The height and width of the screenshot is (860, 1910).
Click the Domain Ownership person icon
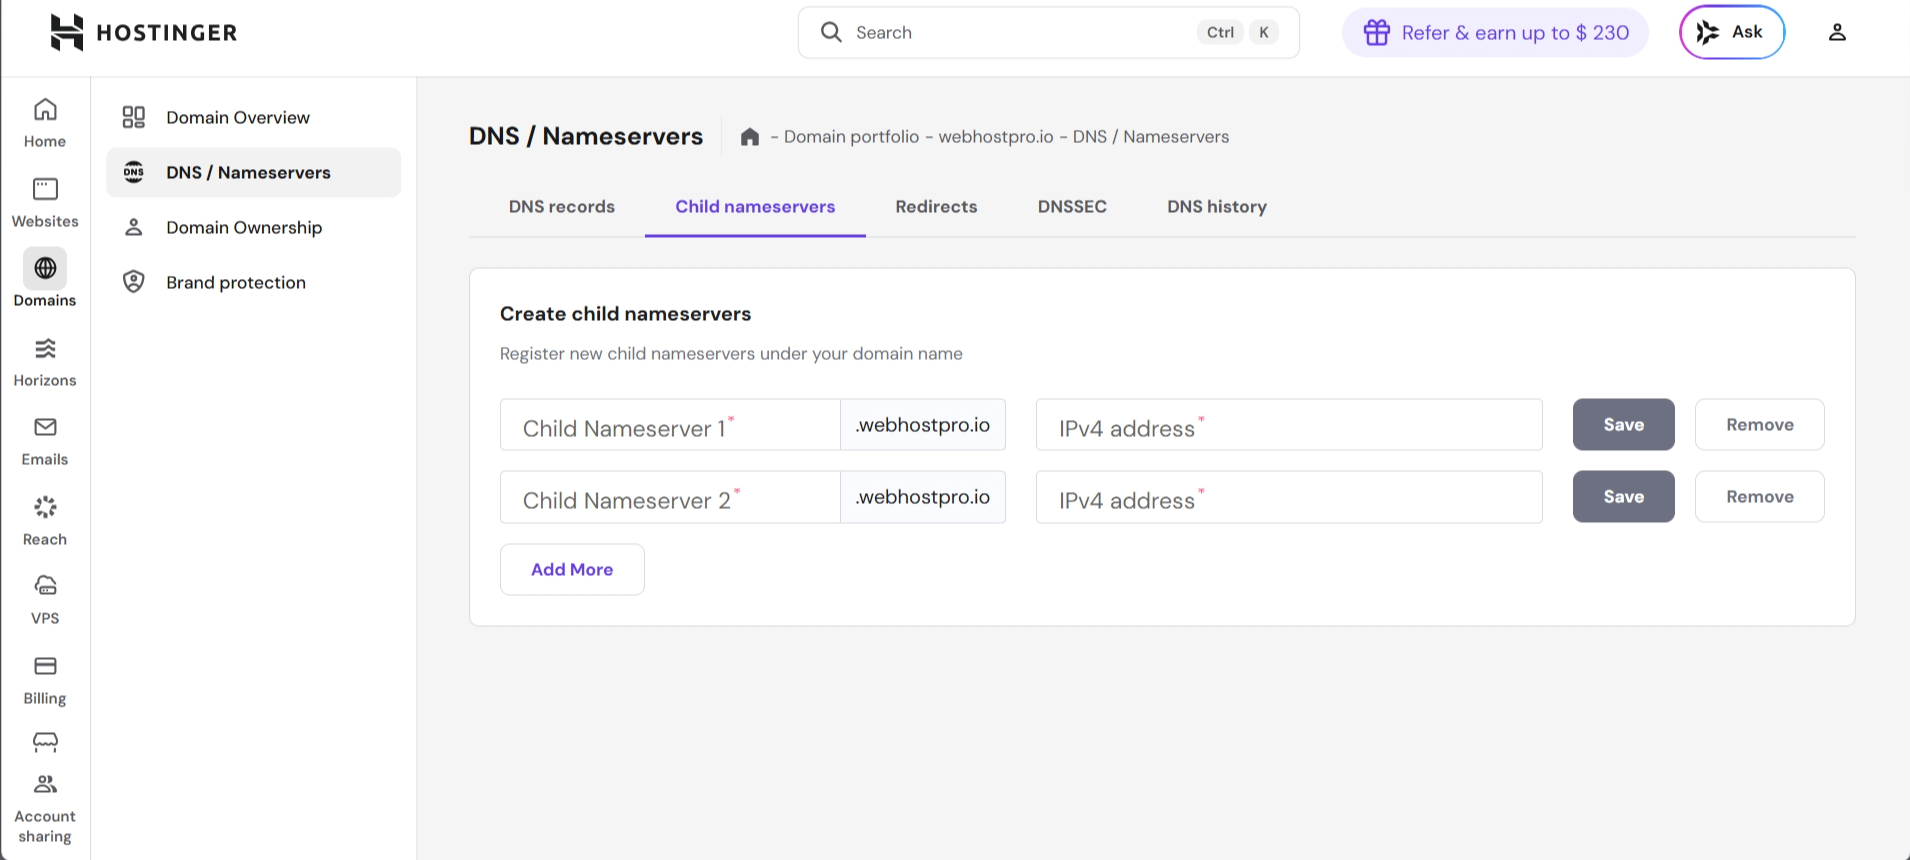click(134, 227)
